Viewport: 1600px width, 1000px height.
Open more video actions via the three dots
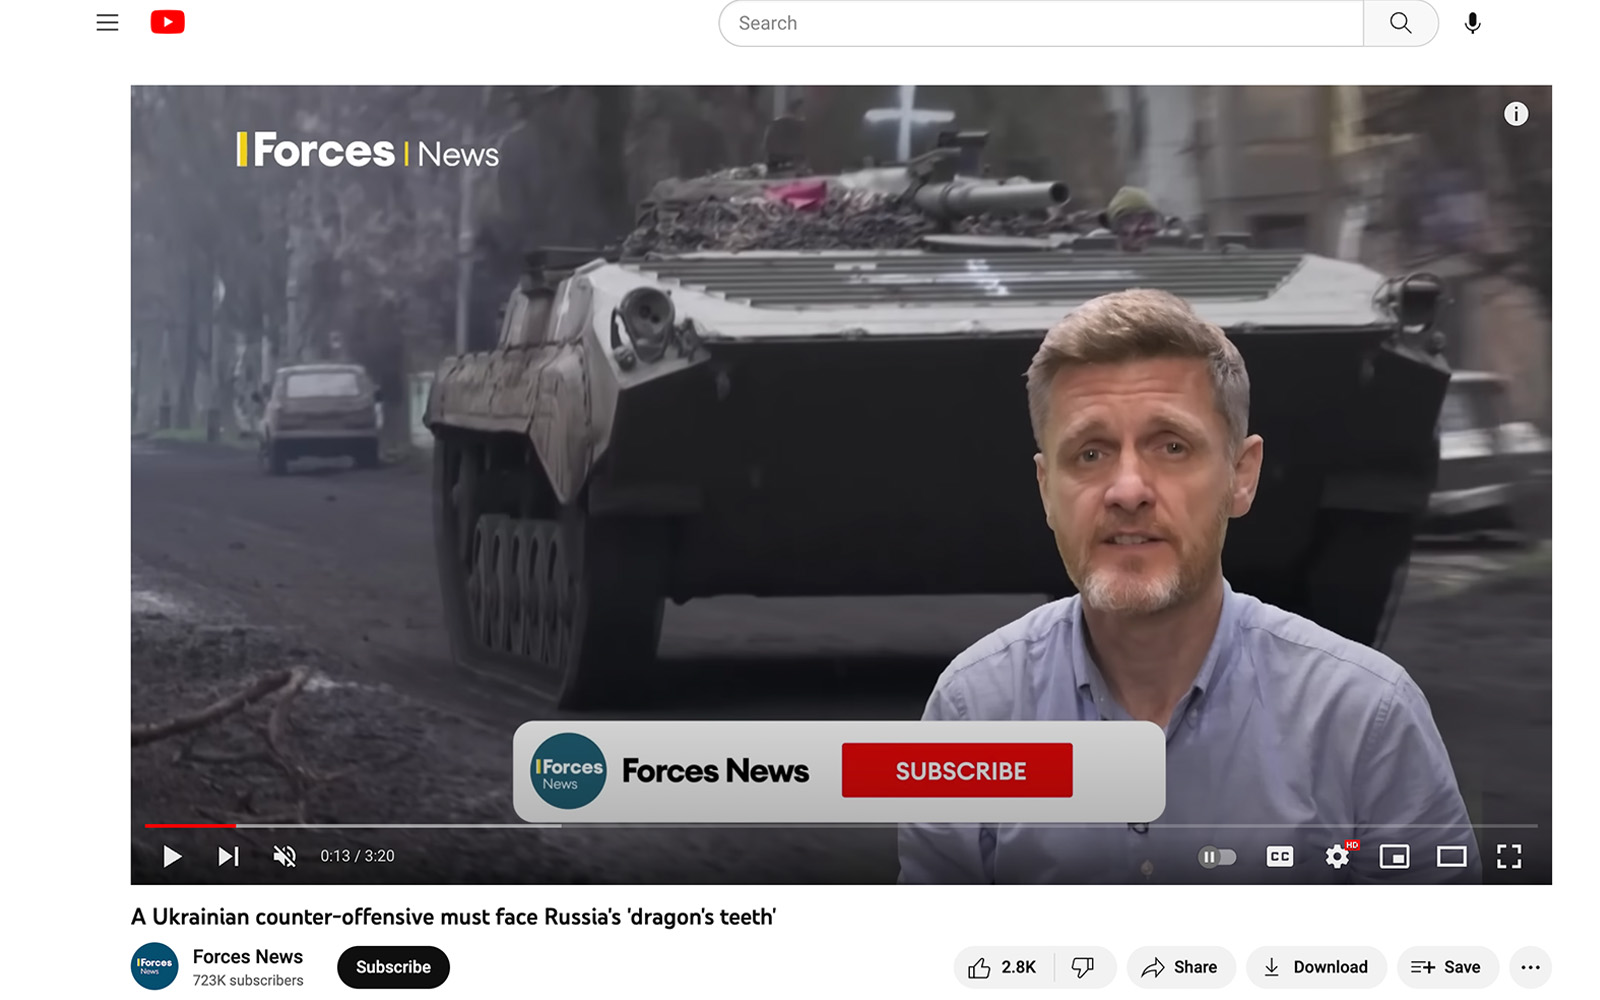[1529, 967]
